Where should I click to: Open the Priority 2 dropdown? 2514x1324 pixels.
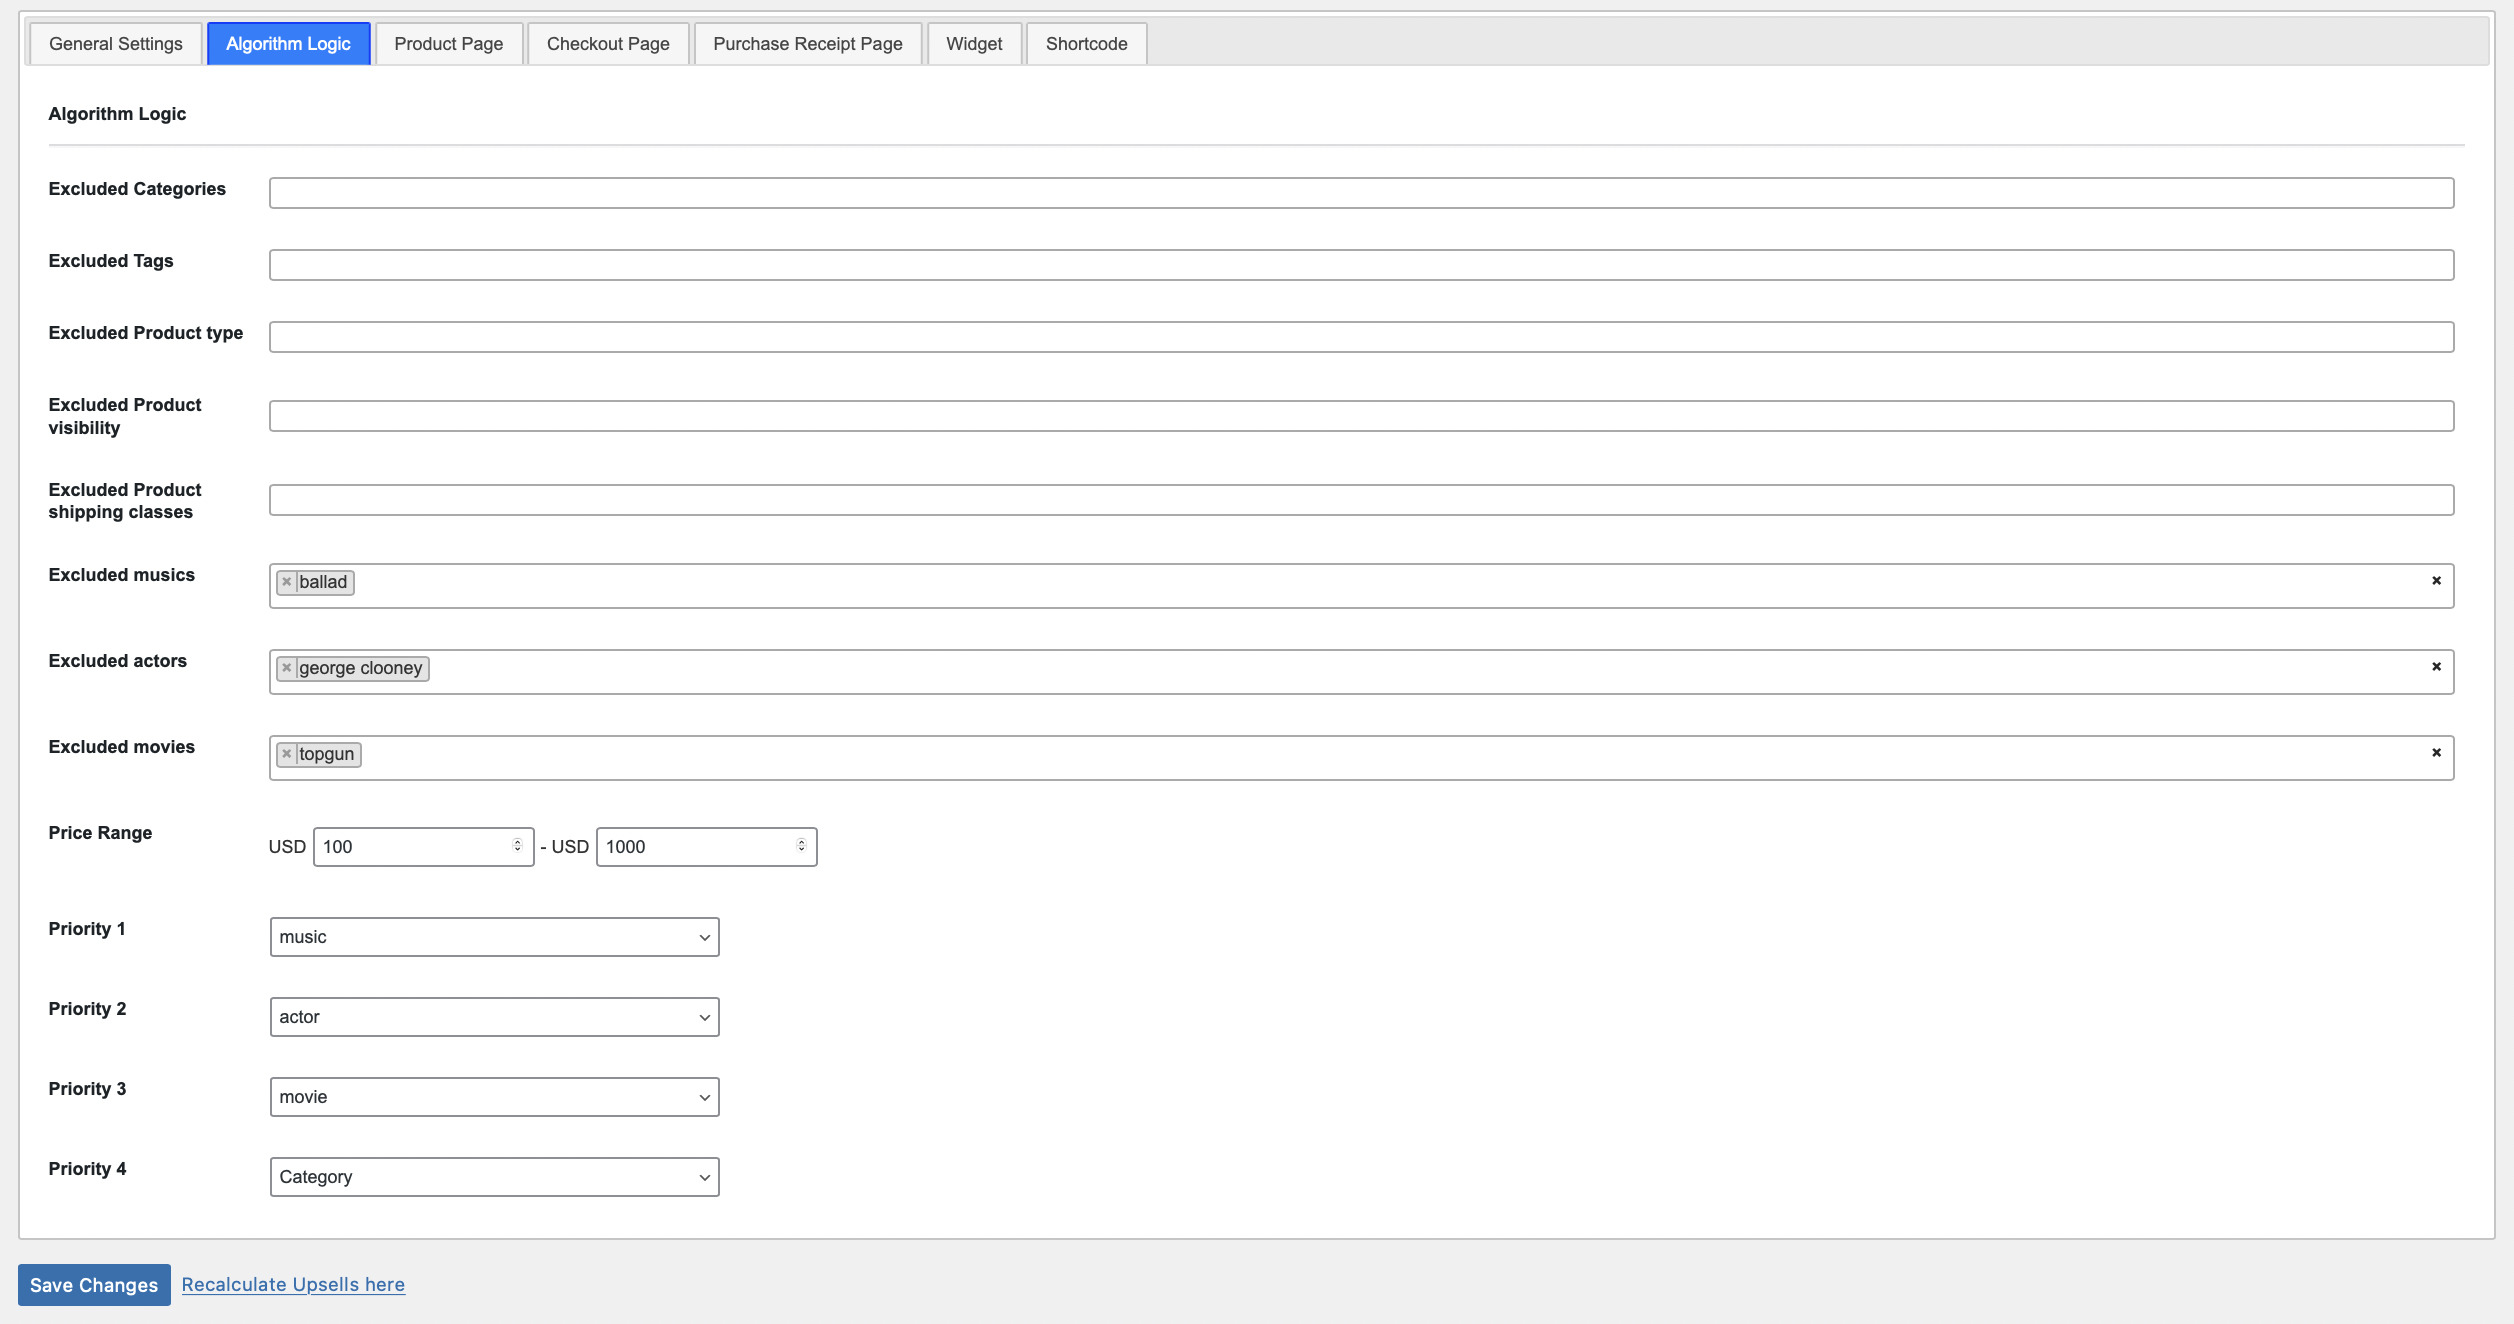pos(494,1017)
